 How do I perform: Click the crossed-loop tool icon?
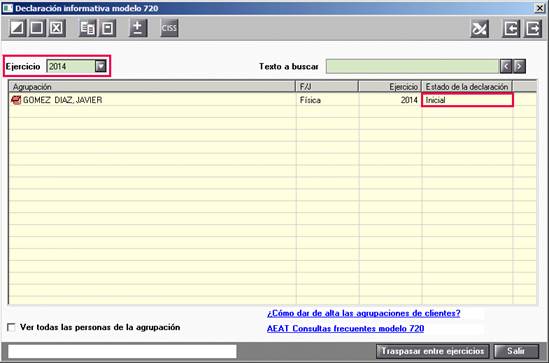click(x=480, y=29)
